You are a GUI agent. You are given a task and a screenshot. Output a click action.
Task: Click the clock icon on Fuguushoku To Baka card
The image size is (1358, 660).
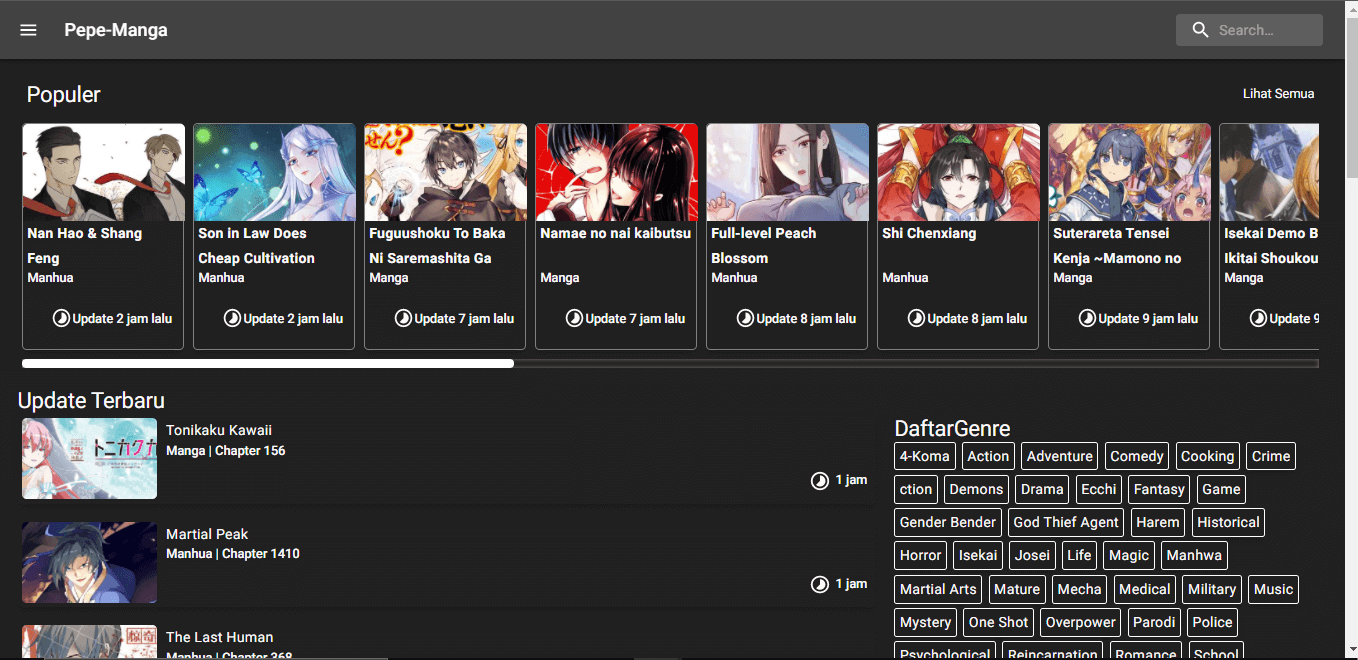[x=403, y=318]
